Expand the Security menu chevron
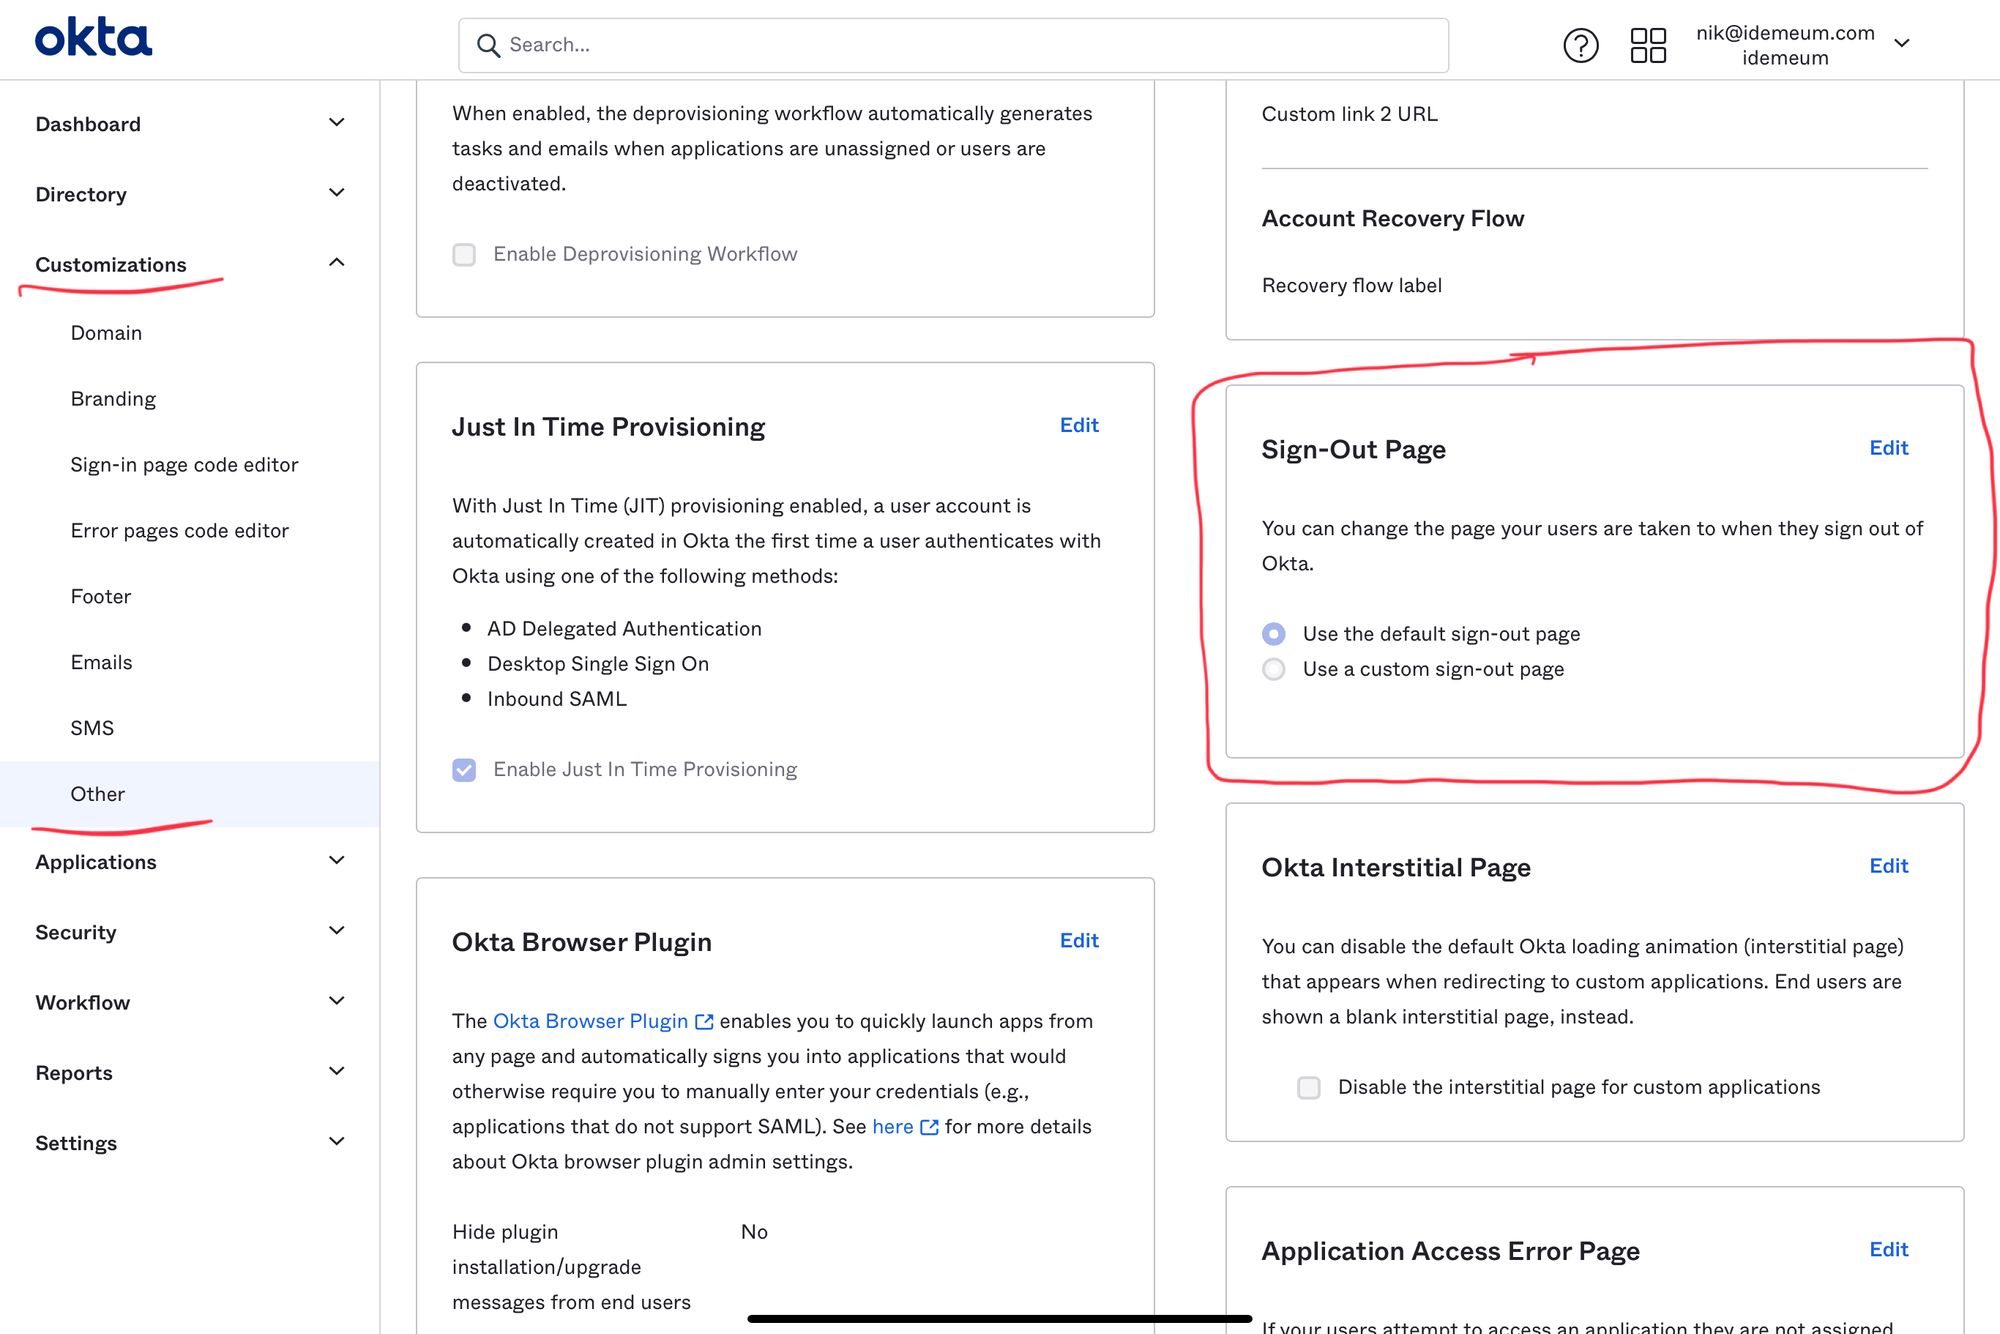The width and height of the screenshot is (2000, 1334). [x=337, y=931]
